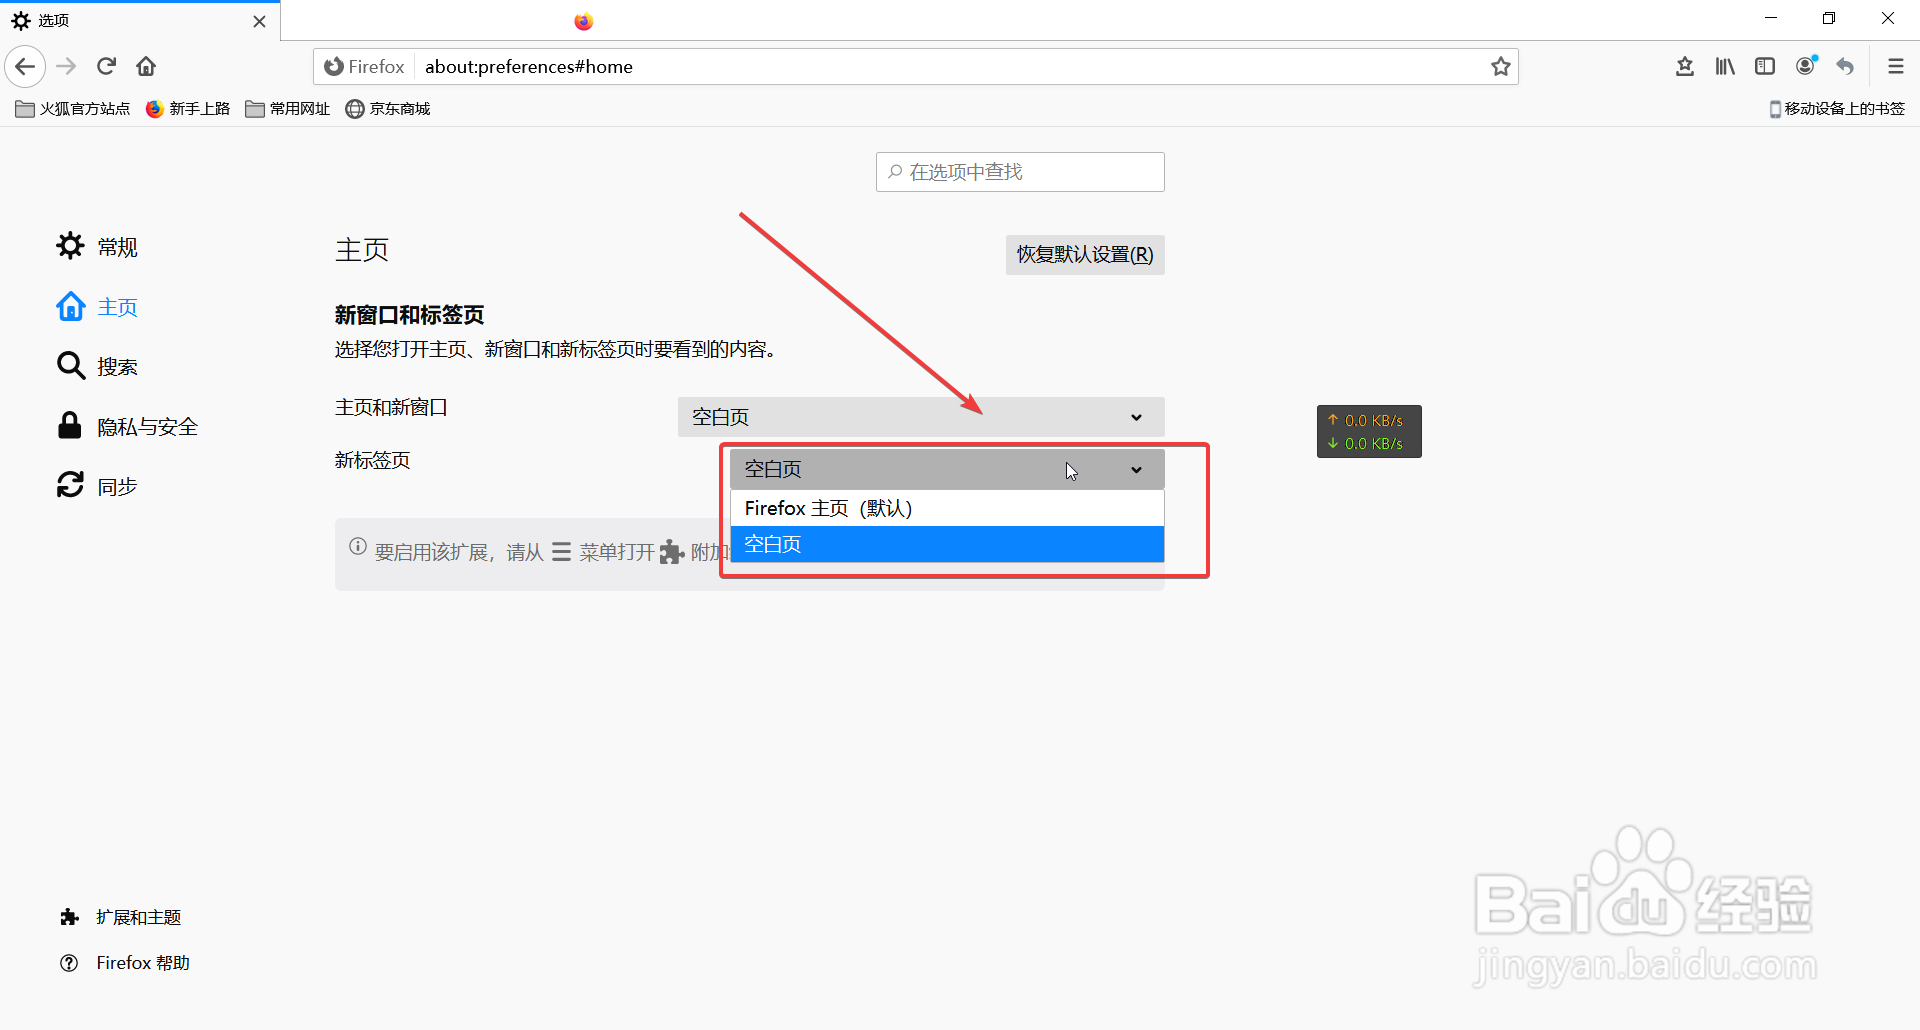Open the 隐私与安全 settings category

pos(127,427)
